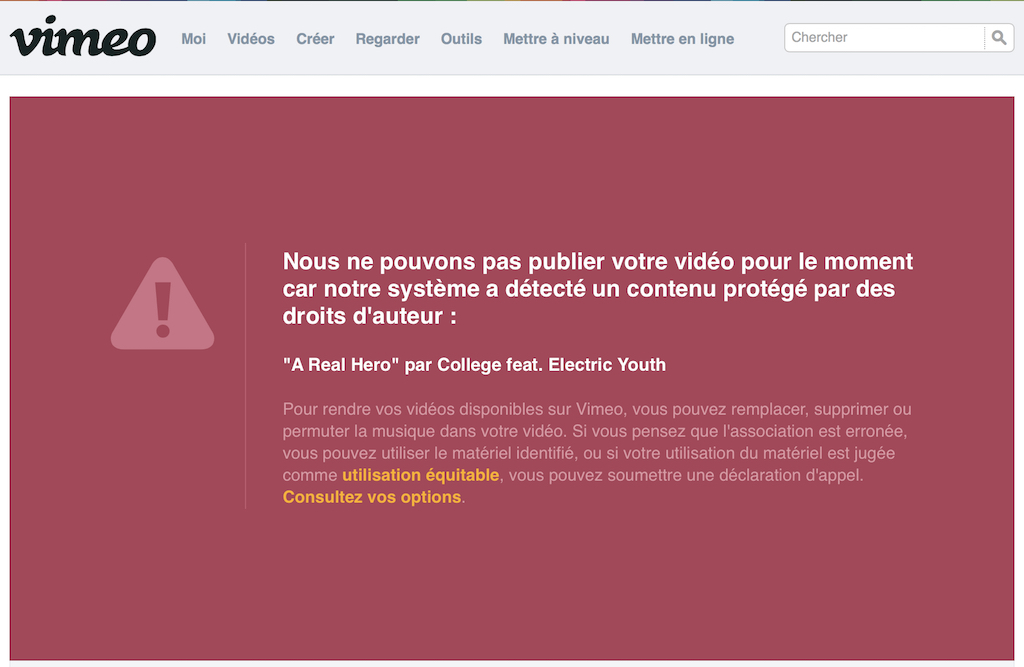This screenshot has height=667, width=1024.
Task: Follow the Consultez vos options link
Action: click(372, 497)
